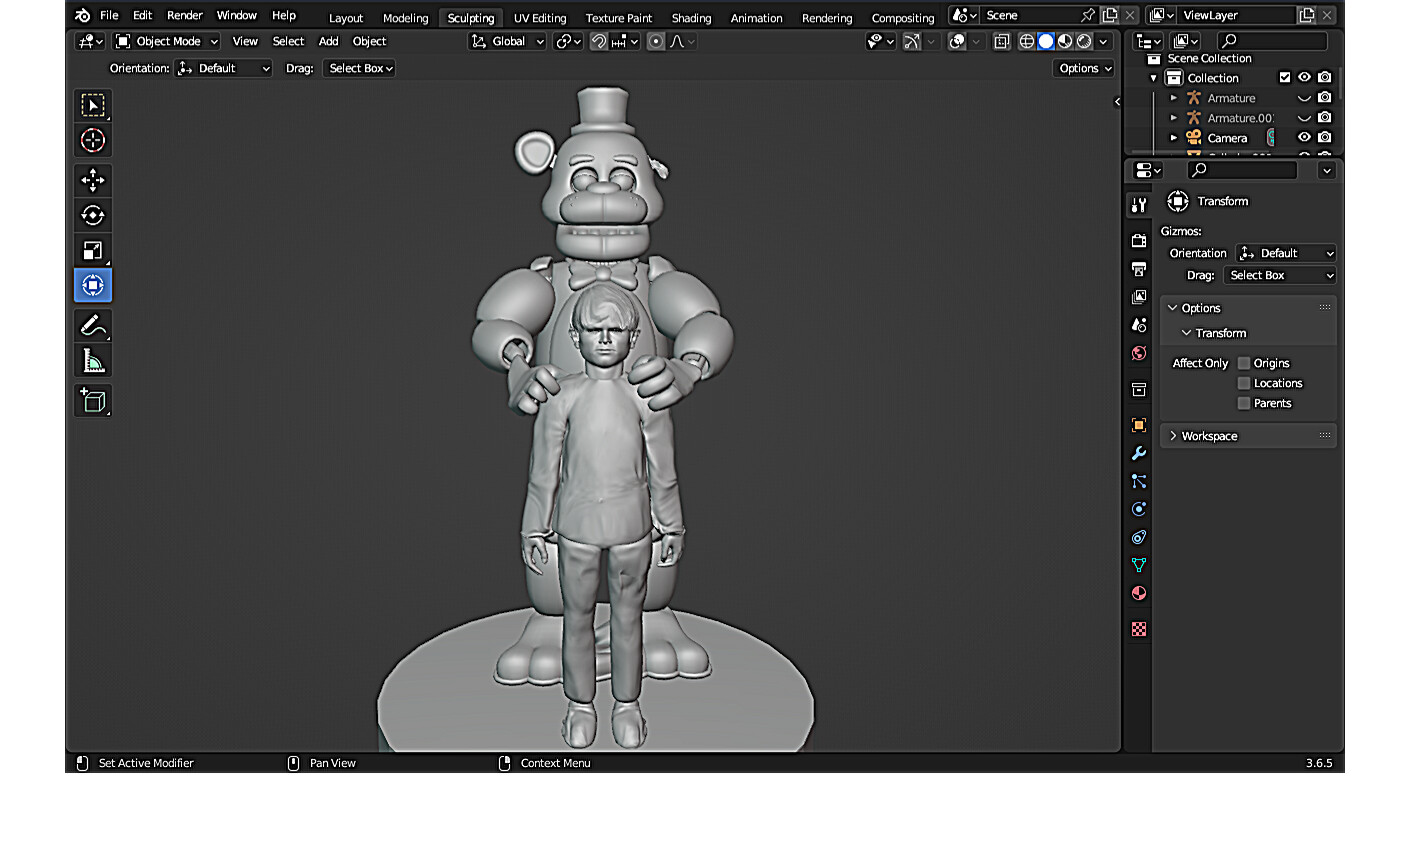Switch to the UV Editing workspace tab

coord(540,18)
